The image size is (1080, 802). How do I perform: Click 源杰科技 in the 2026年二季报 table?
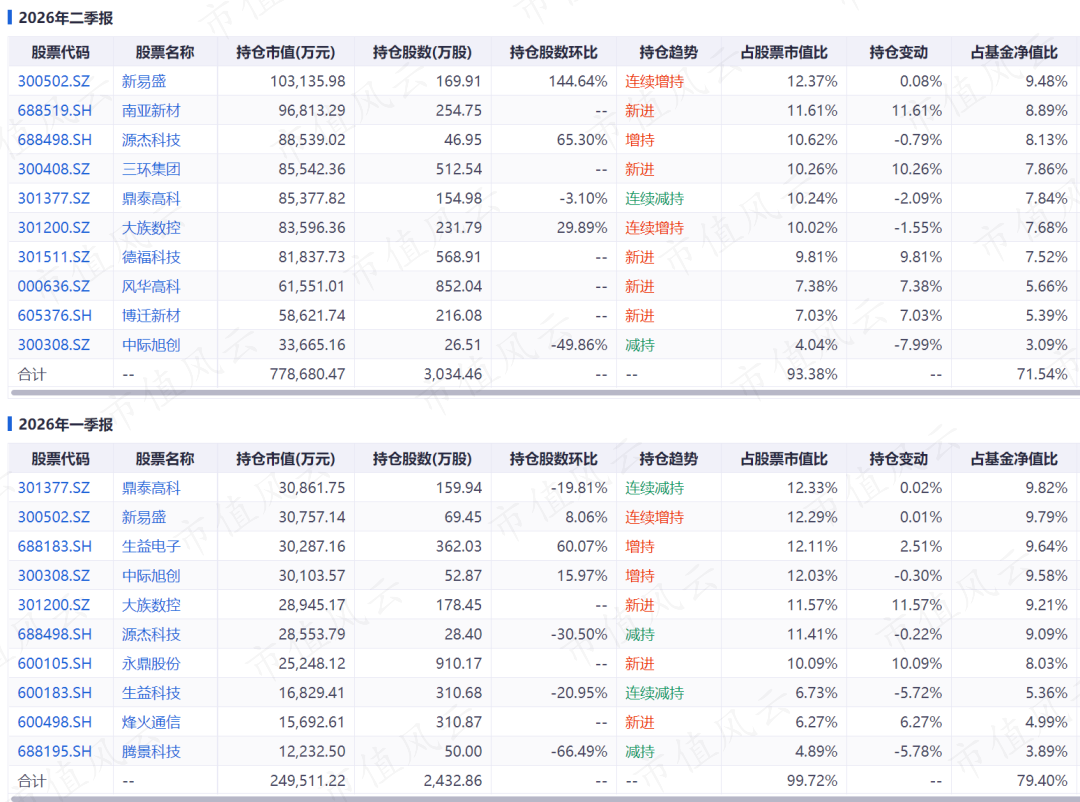[151, 140]
